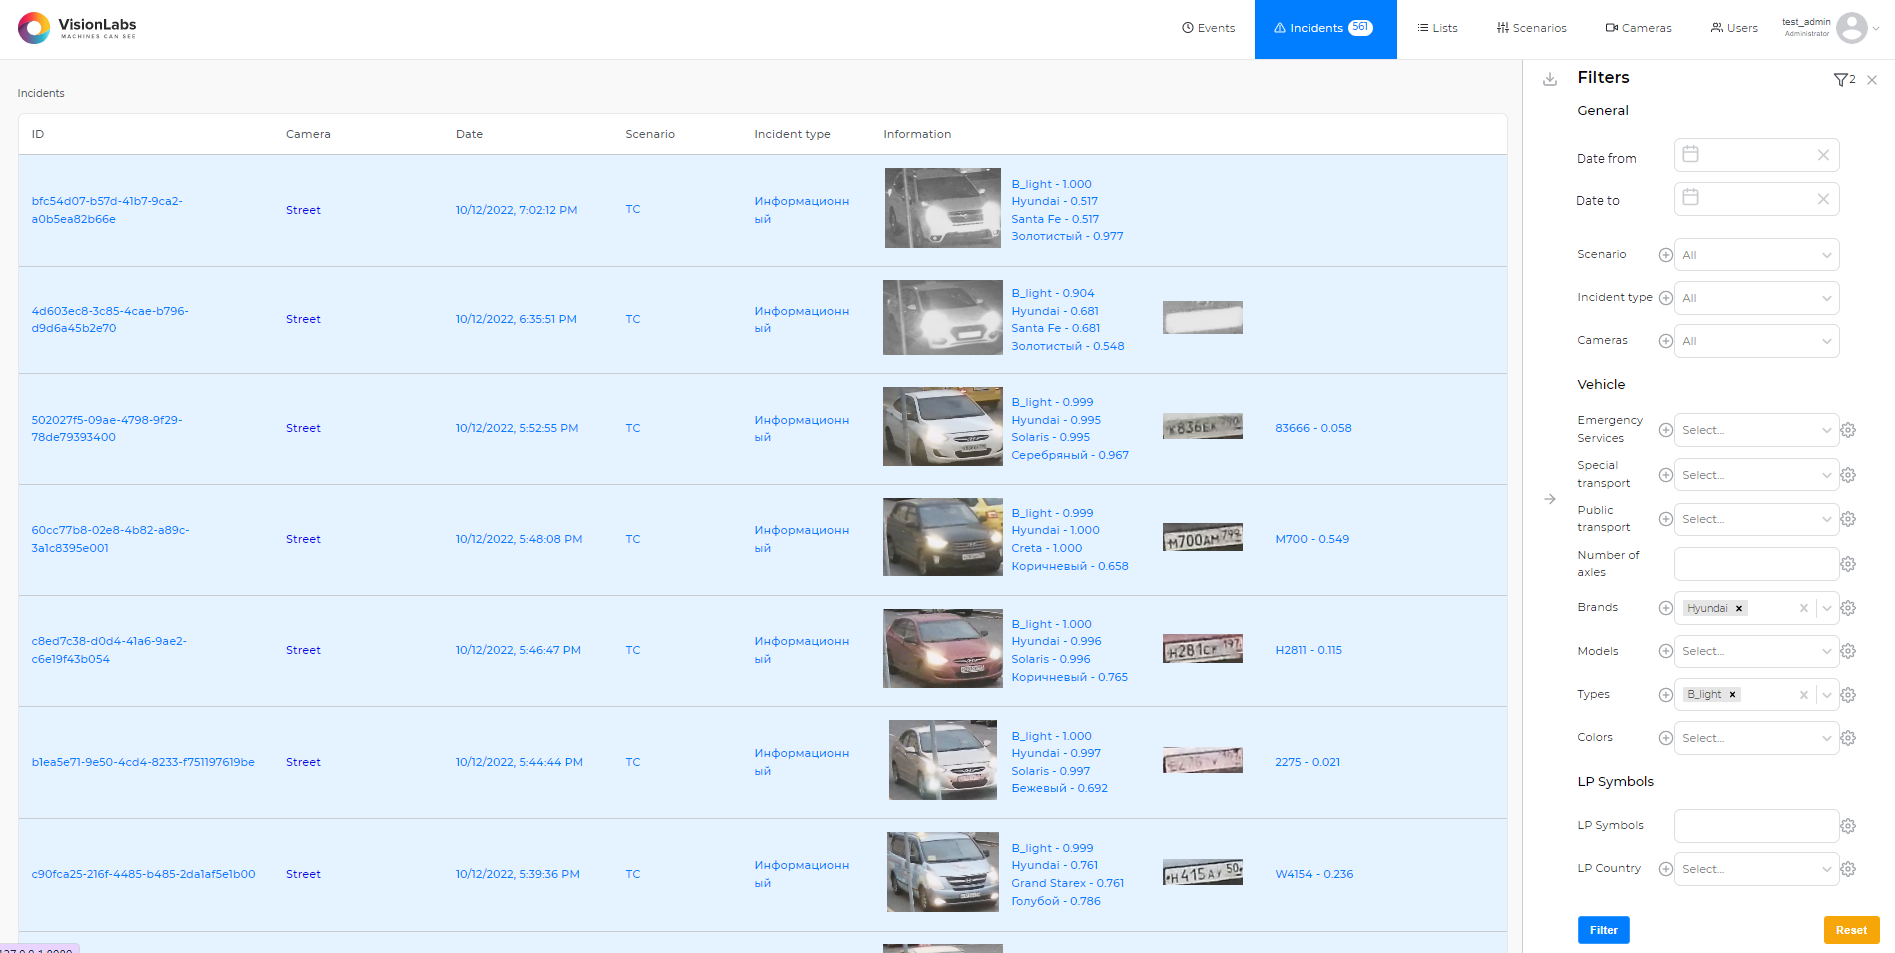Screen dimensions: 1895x953
Task: Open the test_admin user menu
Action: [1829, 28]
